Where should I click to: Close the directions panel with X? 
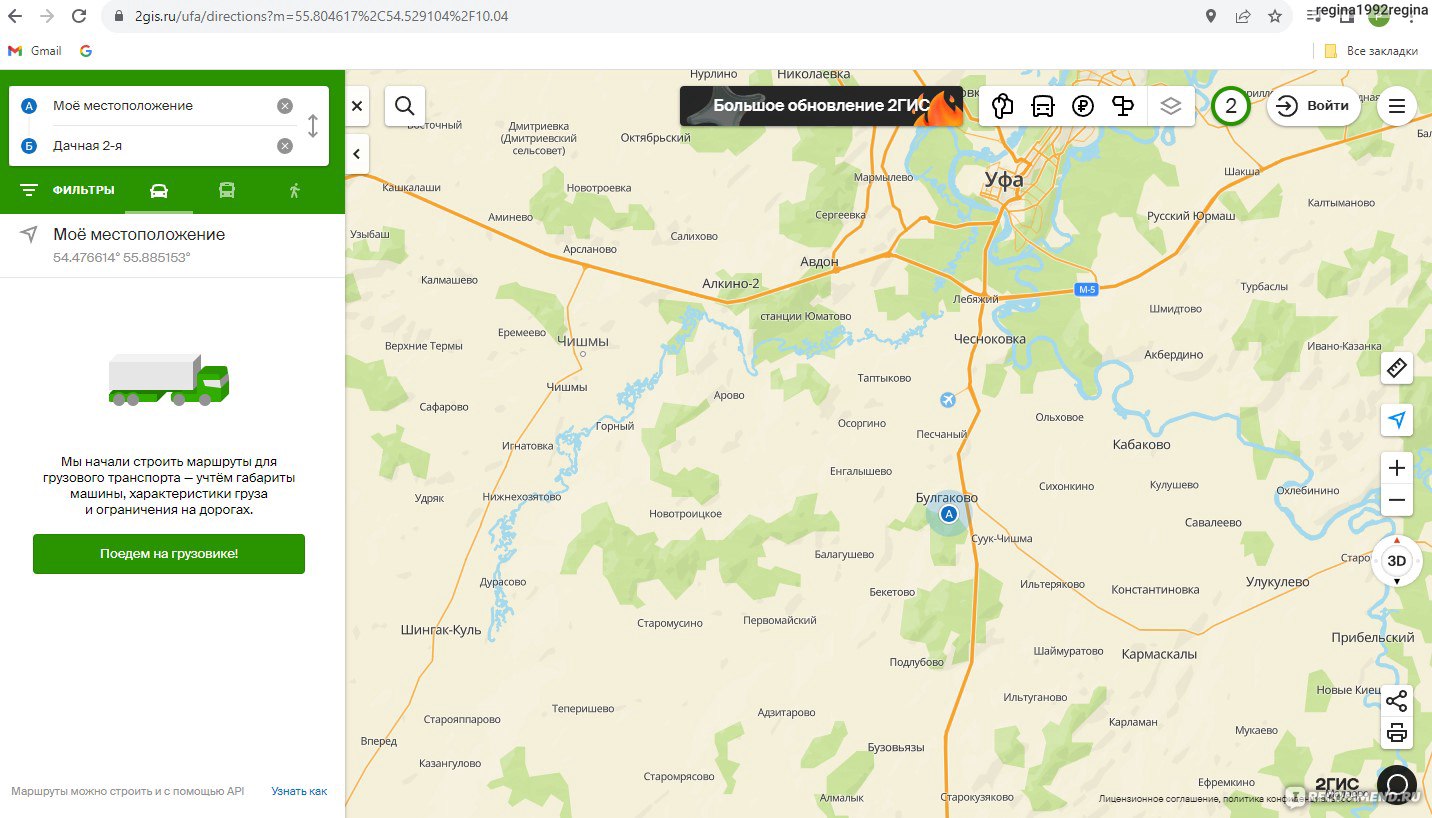click(x=357, y=105)
